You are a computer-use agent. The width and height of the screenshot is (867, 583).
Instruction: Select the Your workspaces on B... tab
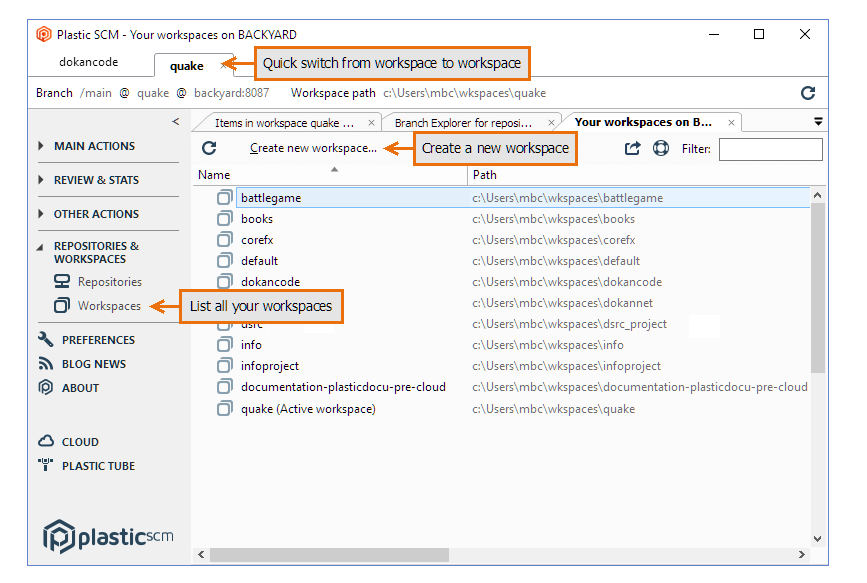643,122
